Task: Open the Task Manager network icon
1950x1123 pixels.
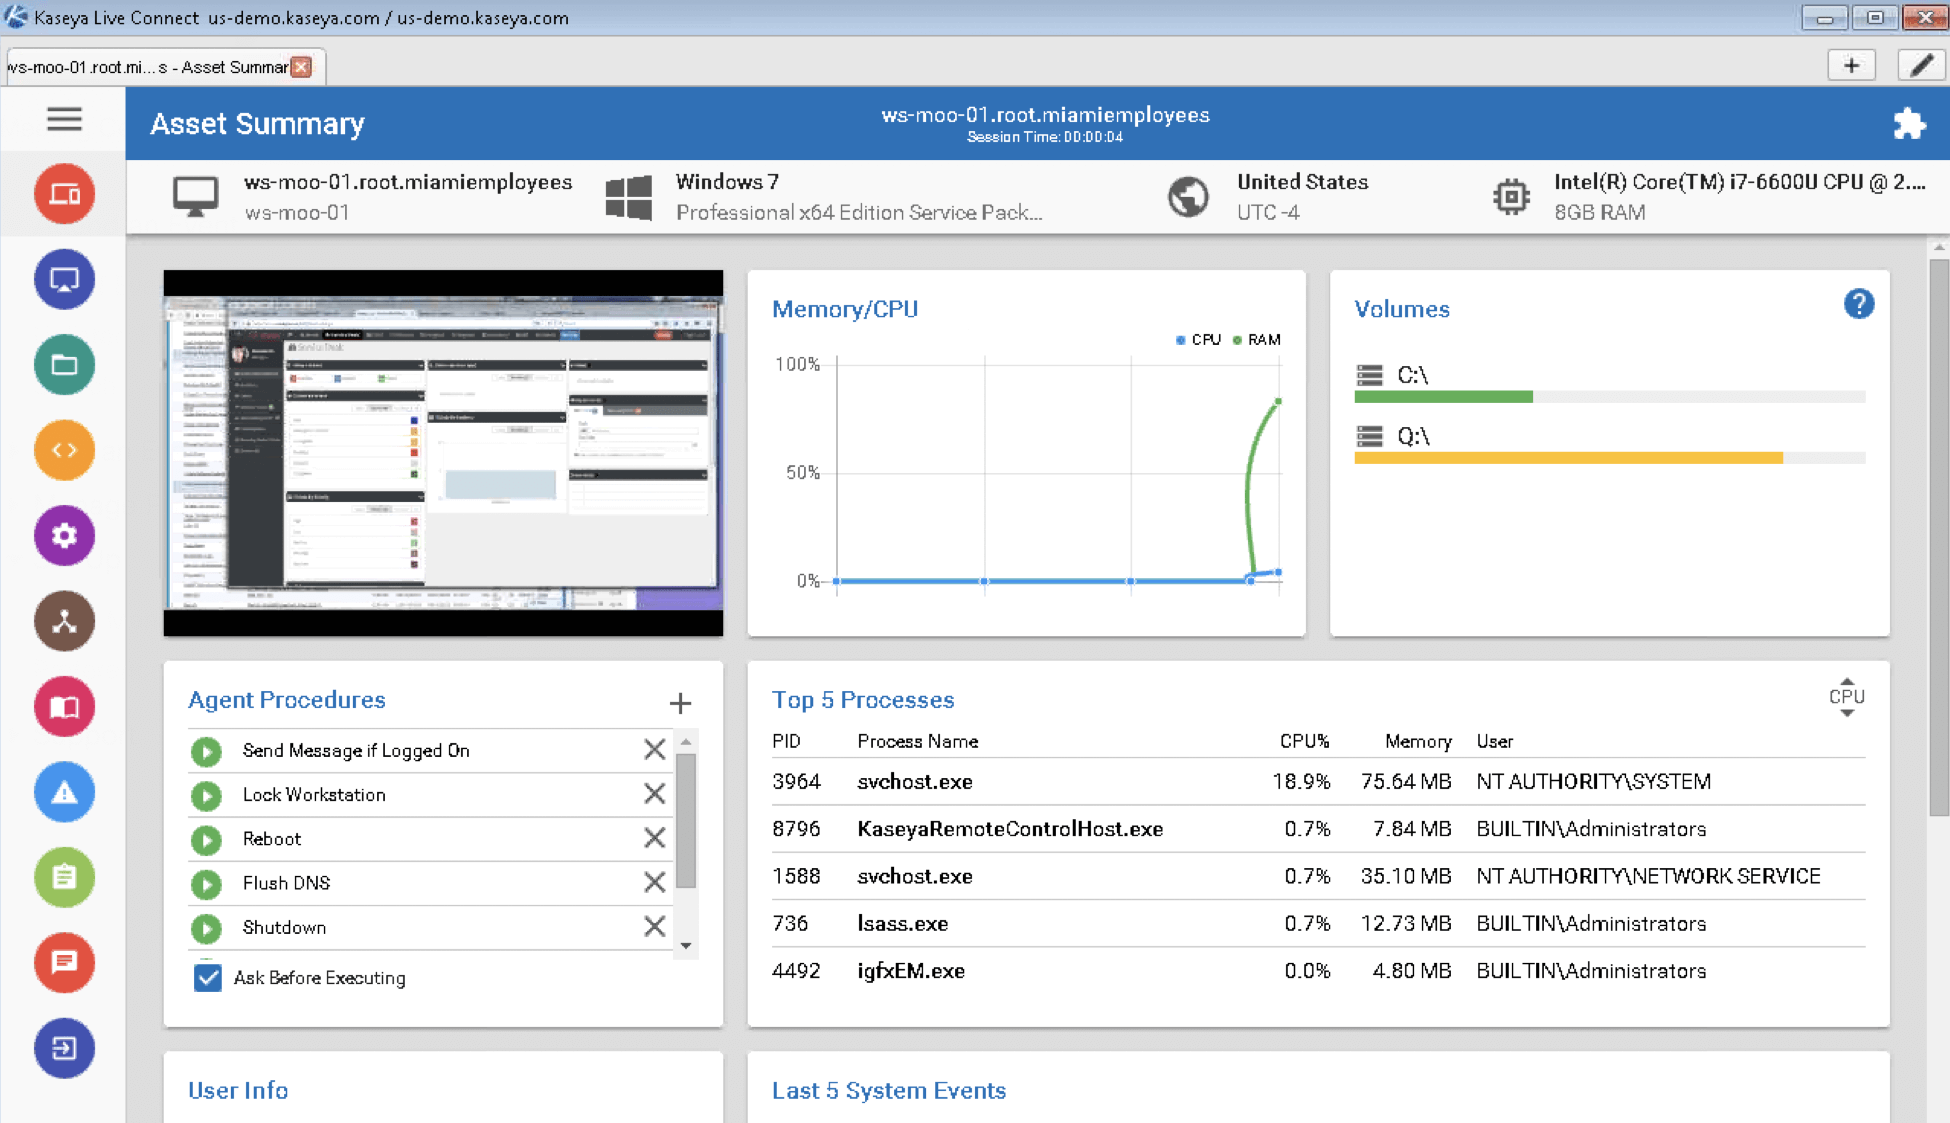Action: click(x=63, y=621)
